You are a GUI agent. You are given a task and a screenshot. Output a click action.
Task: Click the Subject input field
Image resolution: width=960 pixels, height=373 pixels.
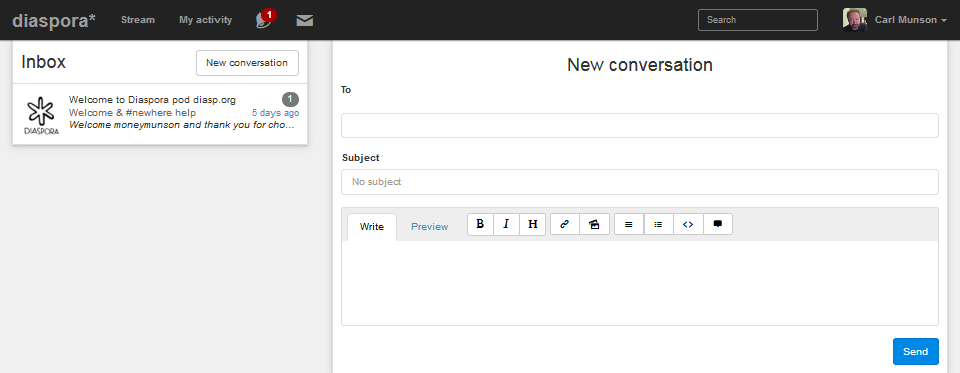coord(639,182)
